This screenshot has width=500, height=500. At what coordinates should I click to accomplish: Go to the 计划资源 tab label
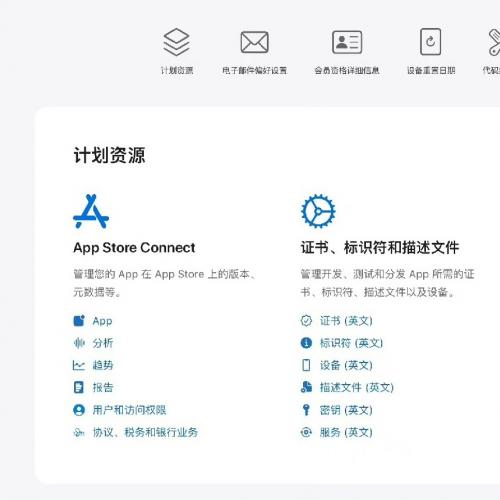pyautogui.click(x=177, y=70)
